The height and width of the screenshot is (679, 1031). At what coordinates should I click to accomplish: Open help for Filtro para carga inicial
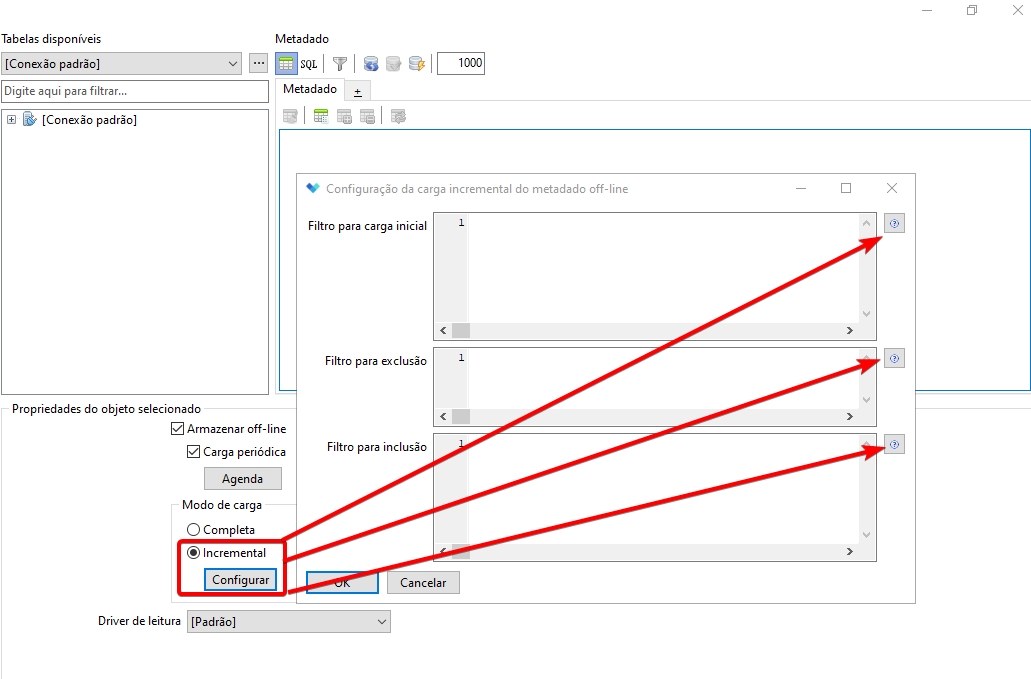point(894,224)
